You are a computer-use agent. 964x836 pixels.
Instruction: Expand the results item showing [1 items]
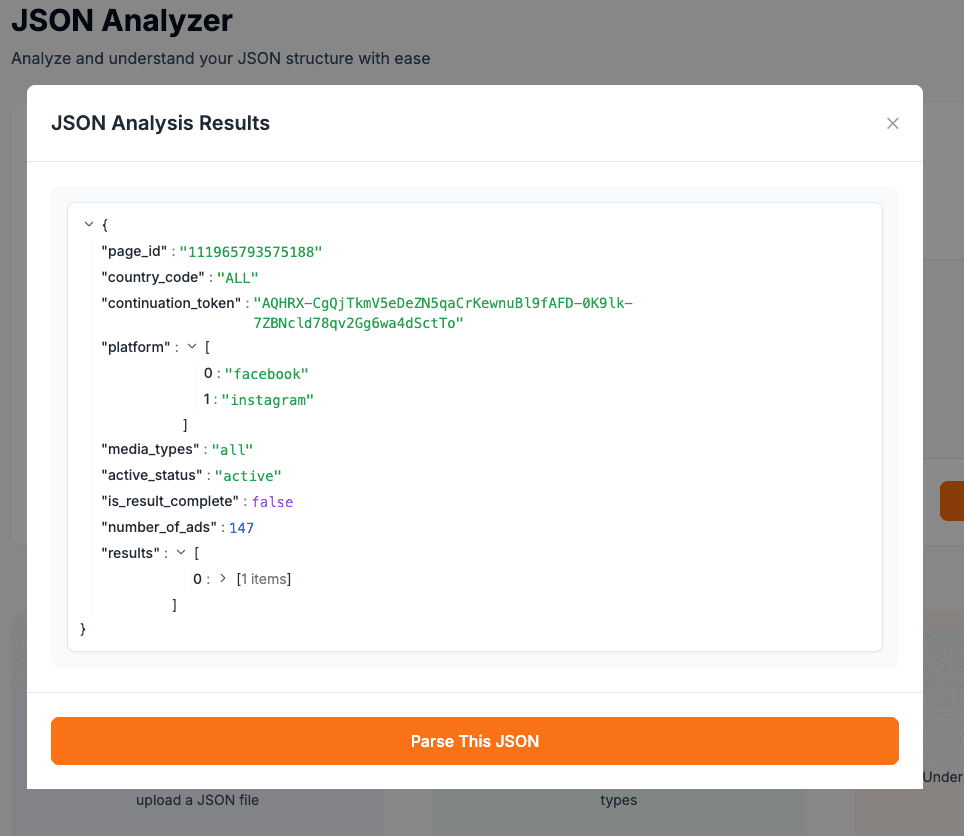click(222, 578)
